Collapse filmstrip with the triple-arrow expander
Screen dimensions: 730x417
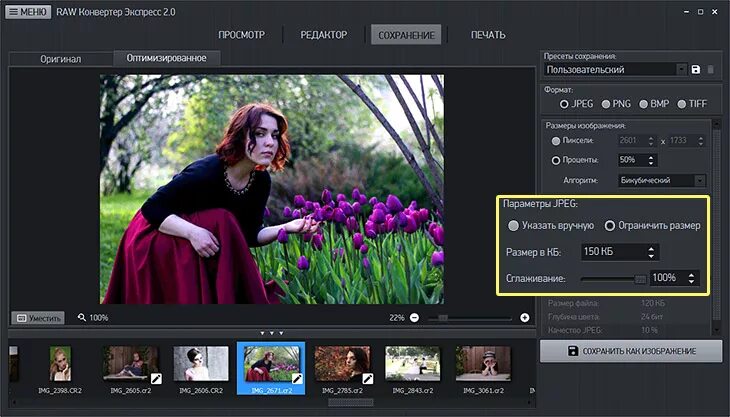click(x=272, y=333)
